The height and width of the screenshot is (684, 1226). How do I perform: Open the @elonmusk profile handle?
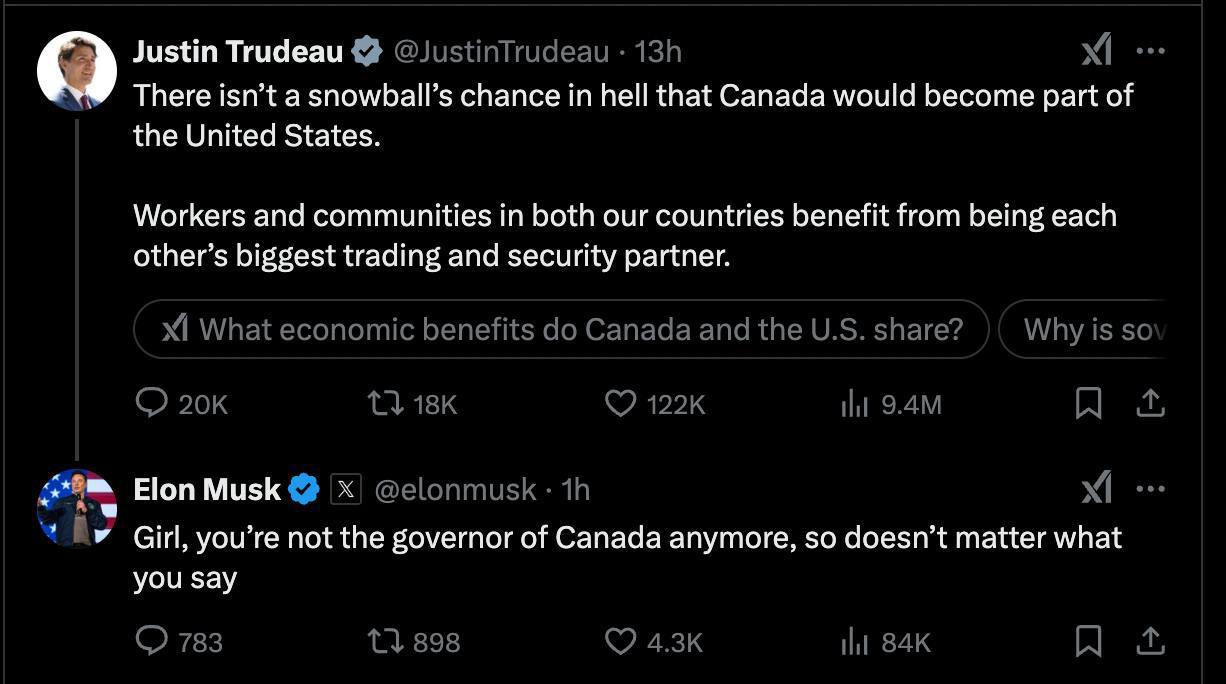455,489
